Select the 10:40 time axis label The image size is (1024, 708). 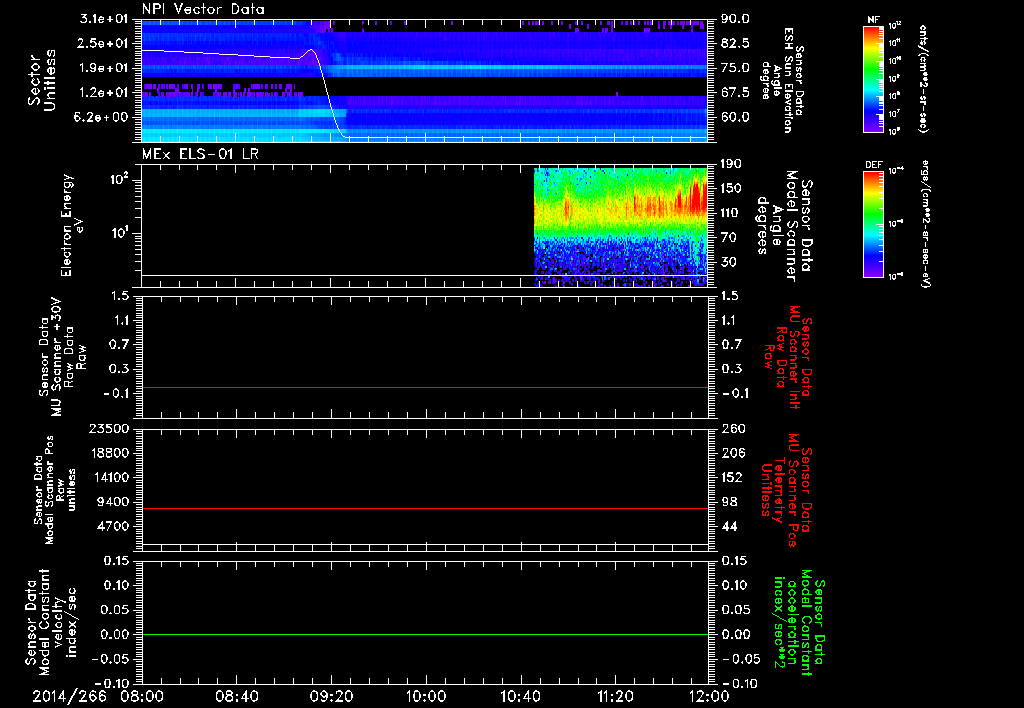pyautogui.click(x=521, y=695)
